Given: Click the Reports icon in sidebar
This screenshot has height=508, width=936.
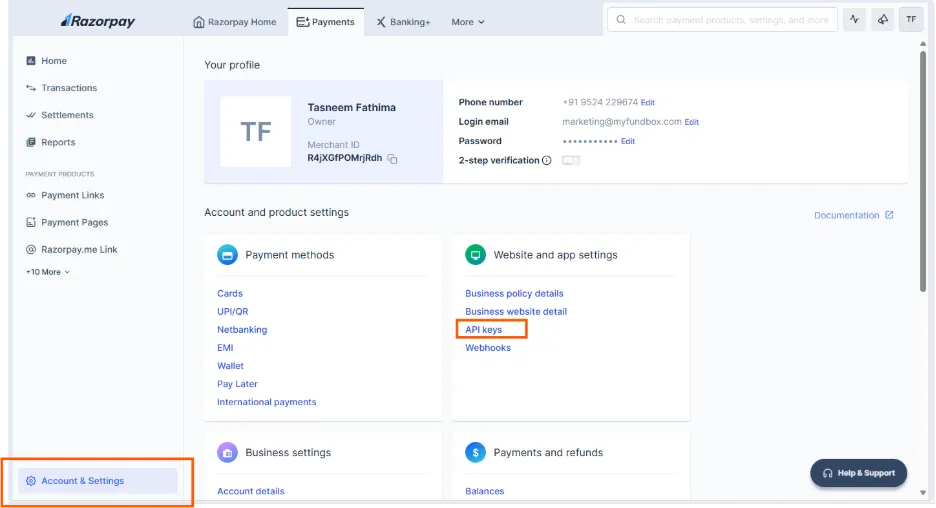Looking at the screenshot, I should click(x=31, y=142).
